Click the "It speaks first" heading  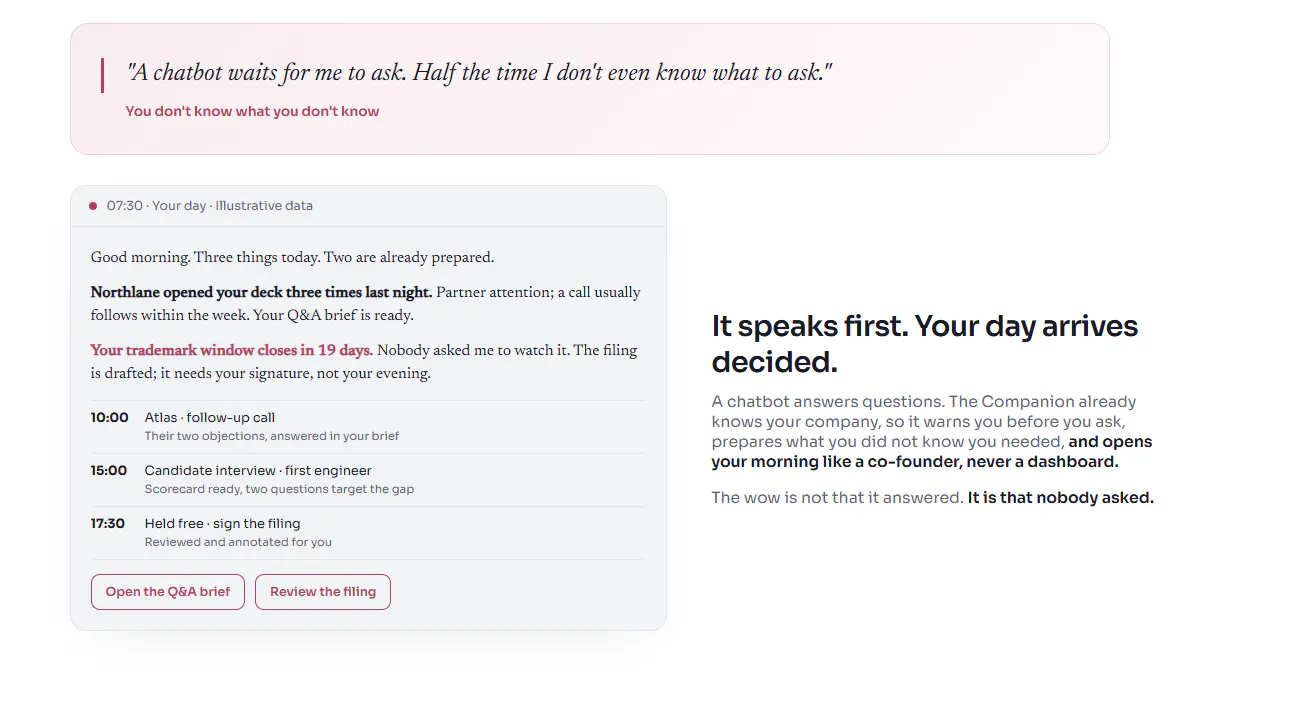925,343
